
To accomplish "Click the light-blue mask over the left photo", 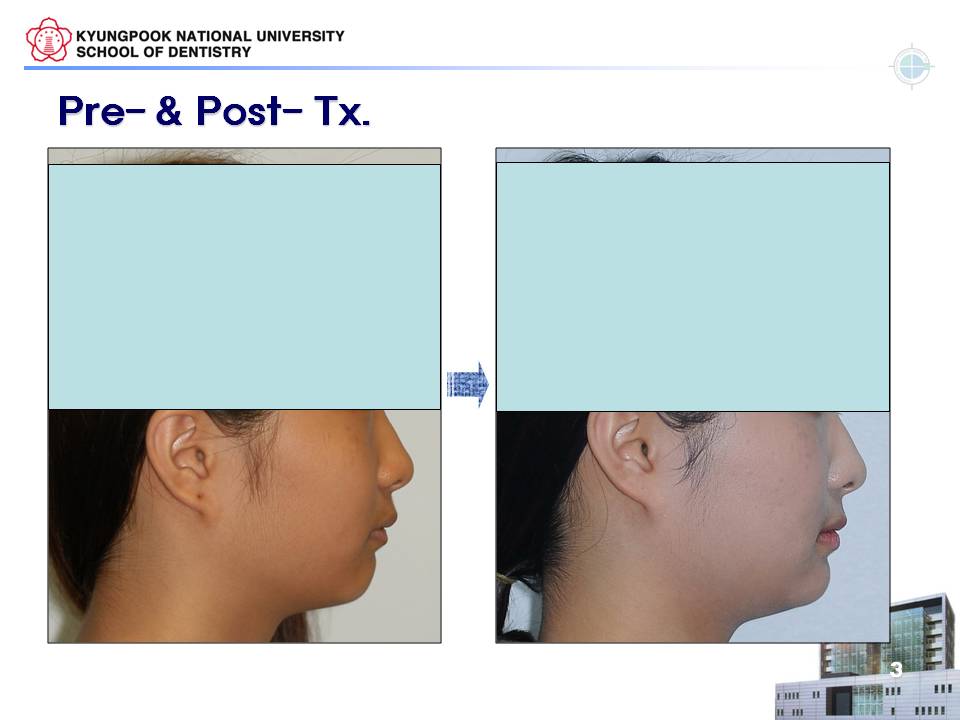I will [x=244, y=287].
